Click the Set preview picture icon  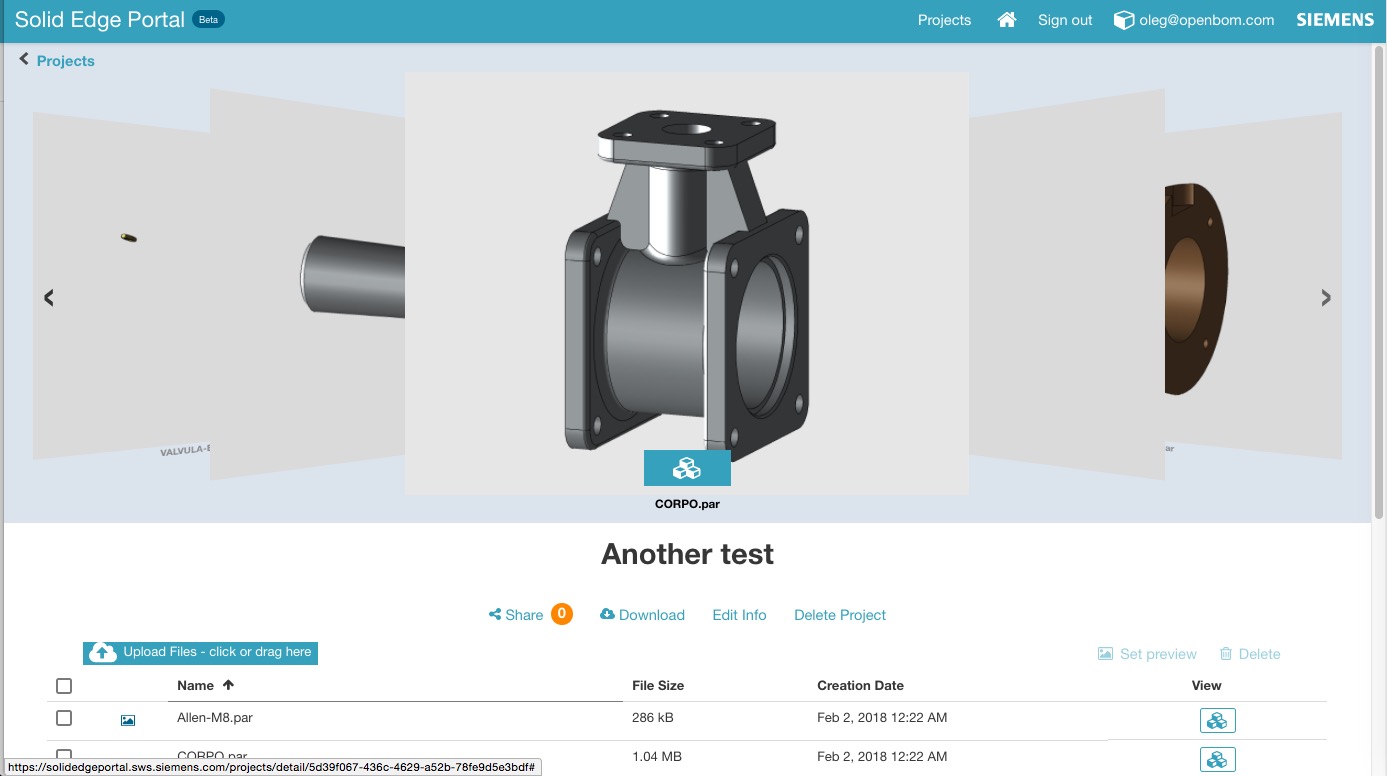click(x=1105, y=654)
